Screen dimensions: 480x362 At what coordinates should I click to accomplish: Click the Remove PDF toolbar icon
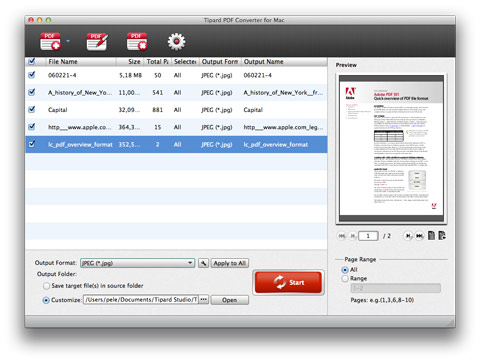137,42
